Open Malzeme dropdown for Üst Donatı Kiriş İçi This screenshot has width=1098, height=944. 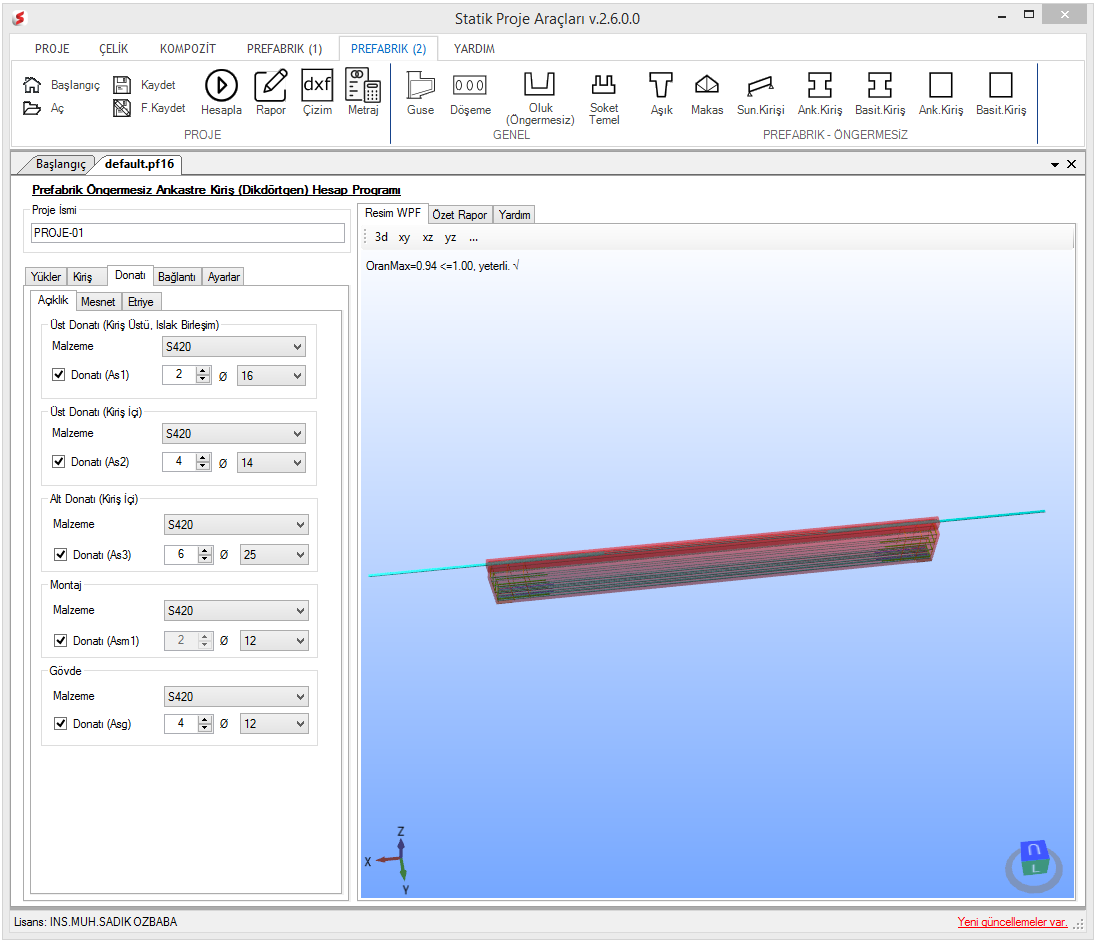click(234, 433)
